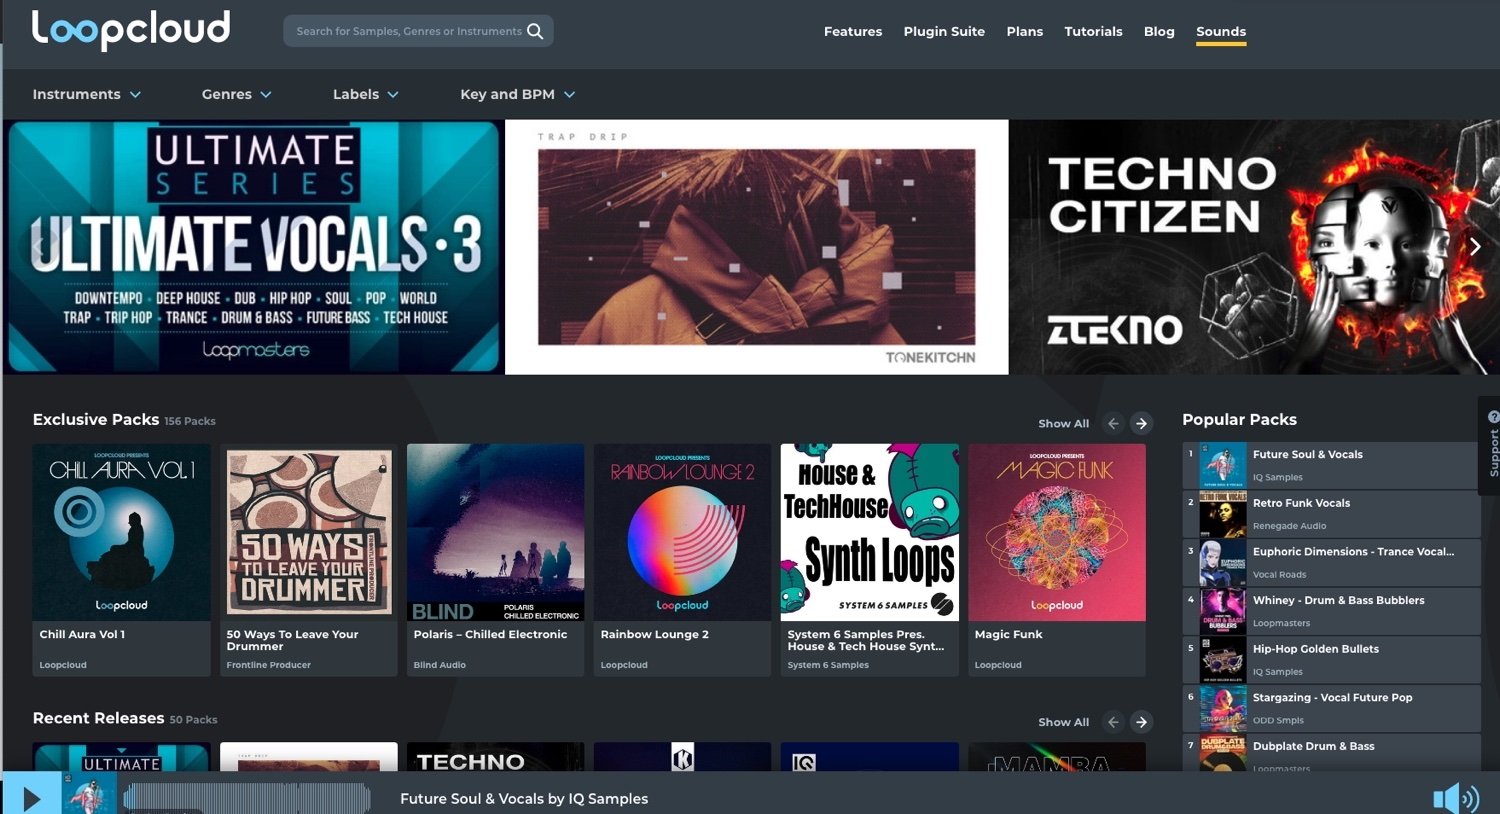Click the Loopcloud logo

[x=131, y=30]
